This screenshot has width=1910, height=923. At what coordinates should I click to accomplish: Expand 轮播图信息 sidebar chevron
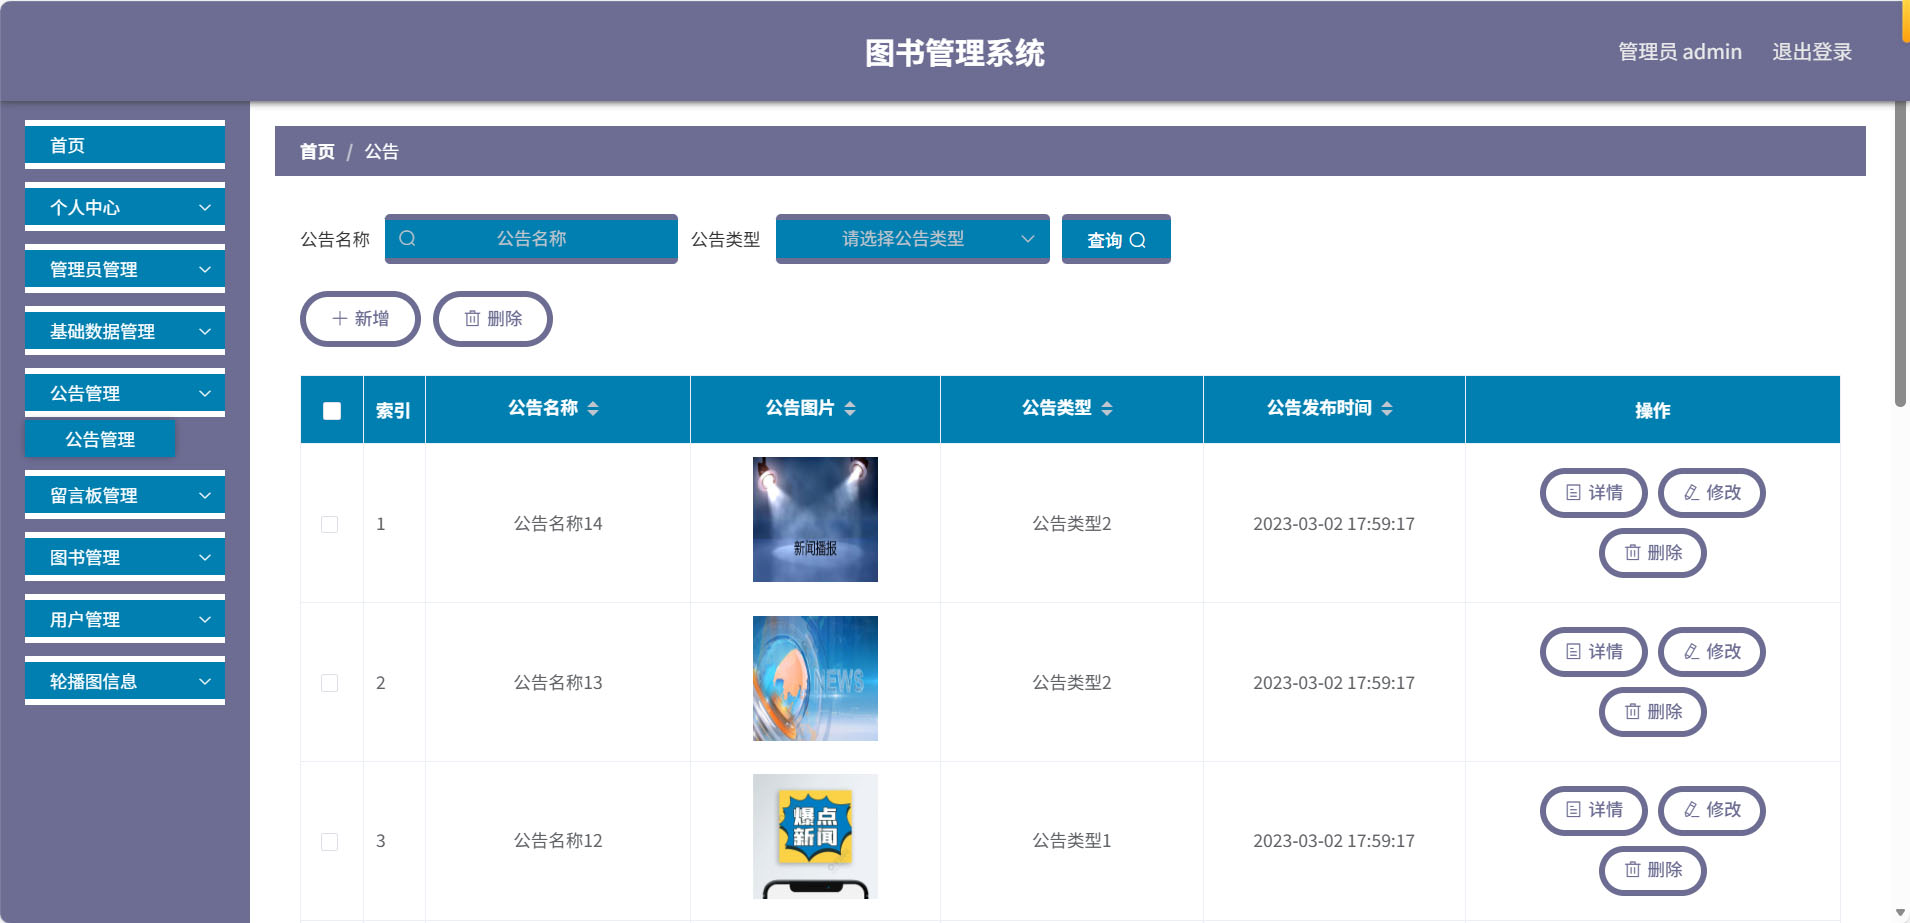(205, 682)
